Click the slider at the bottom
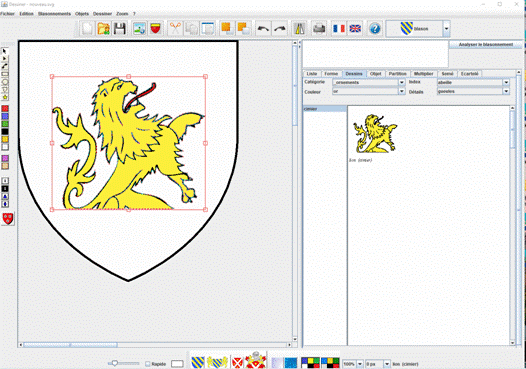526x369 pixels. (123, 363)
